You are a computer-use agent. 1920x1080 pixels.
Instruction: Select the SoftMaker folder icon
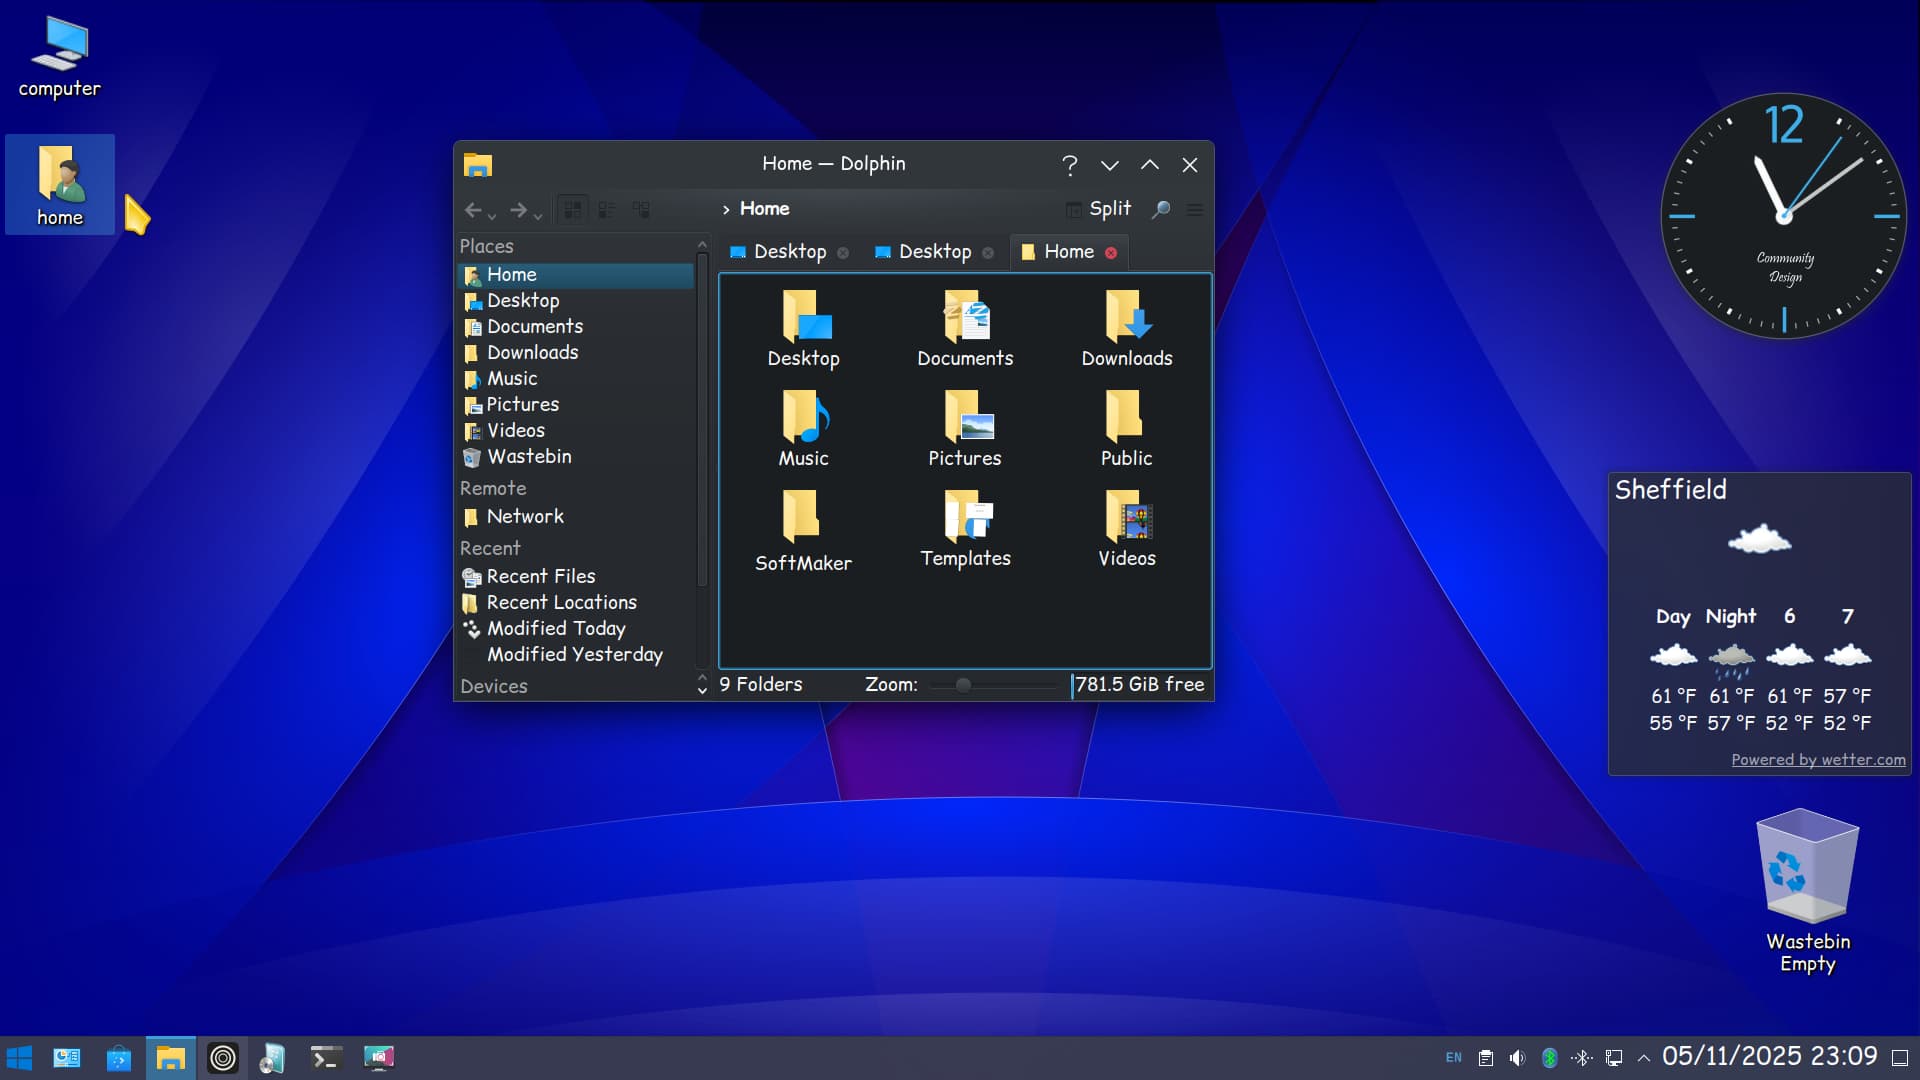tap(802, 517)
